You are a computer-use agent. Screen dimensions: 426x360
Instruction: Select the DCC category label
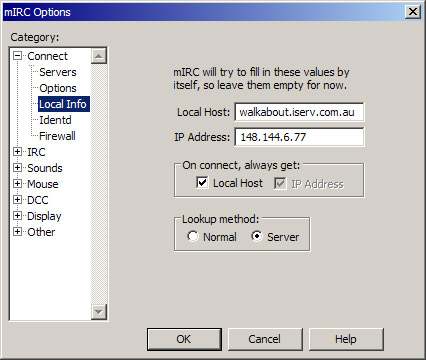(x=38, y=200)
